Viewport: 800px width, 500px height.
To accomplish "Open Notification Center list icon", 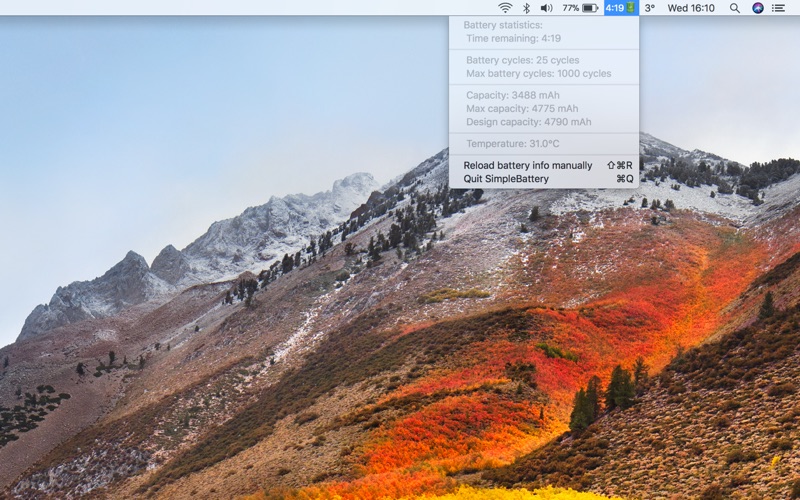I will point(778,8).
